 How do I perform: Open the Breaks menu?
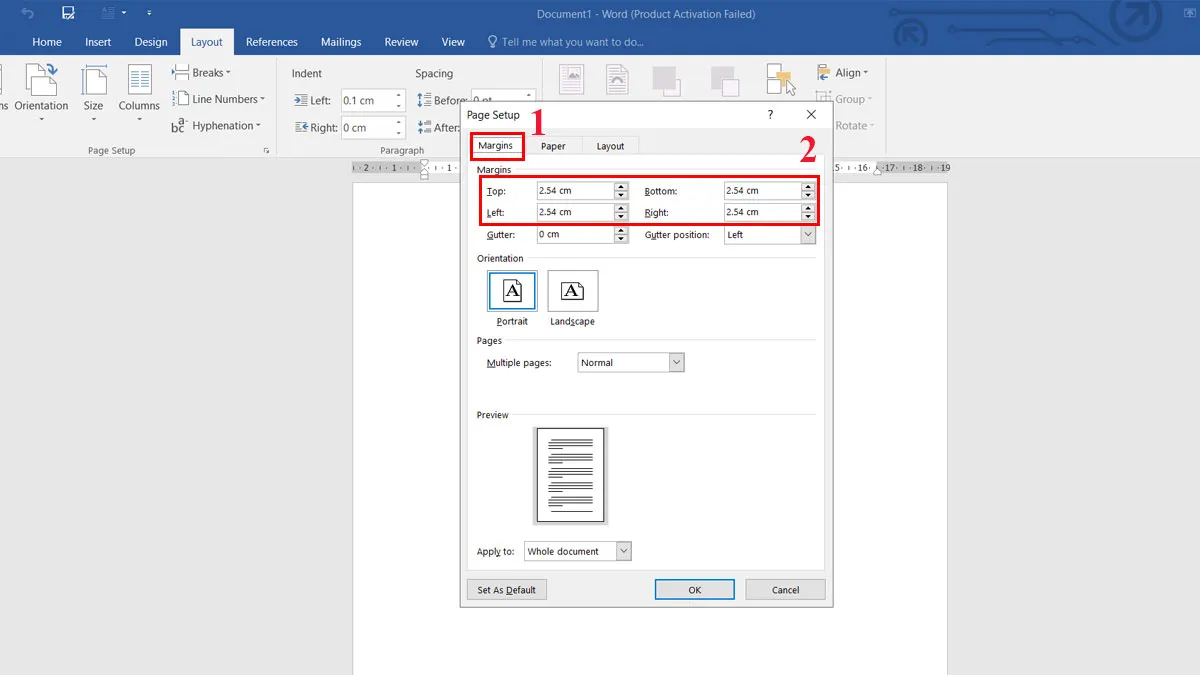pos(201,73)
